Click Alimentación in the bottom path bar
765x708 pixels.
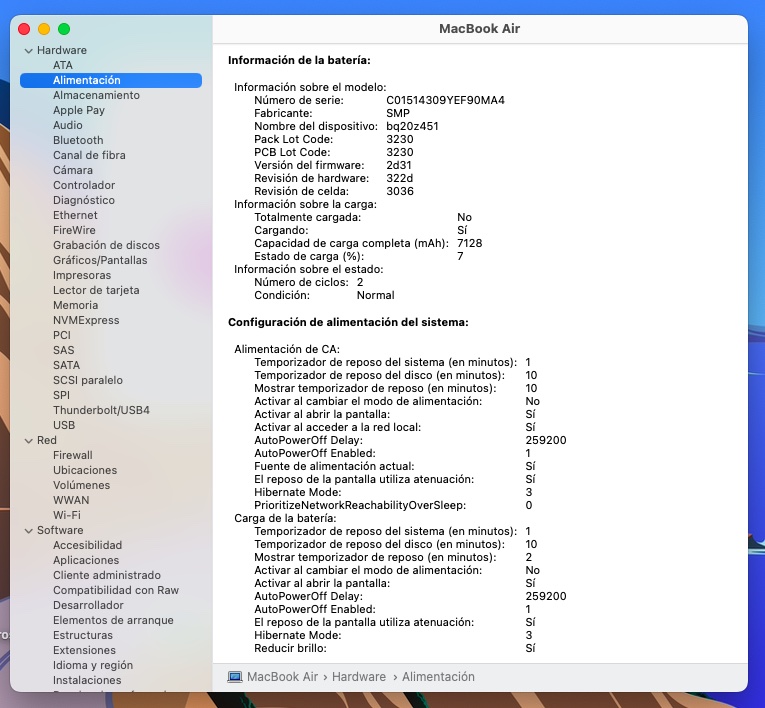(438, 677)
